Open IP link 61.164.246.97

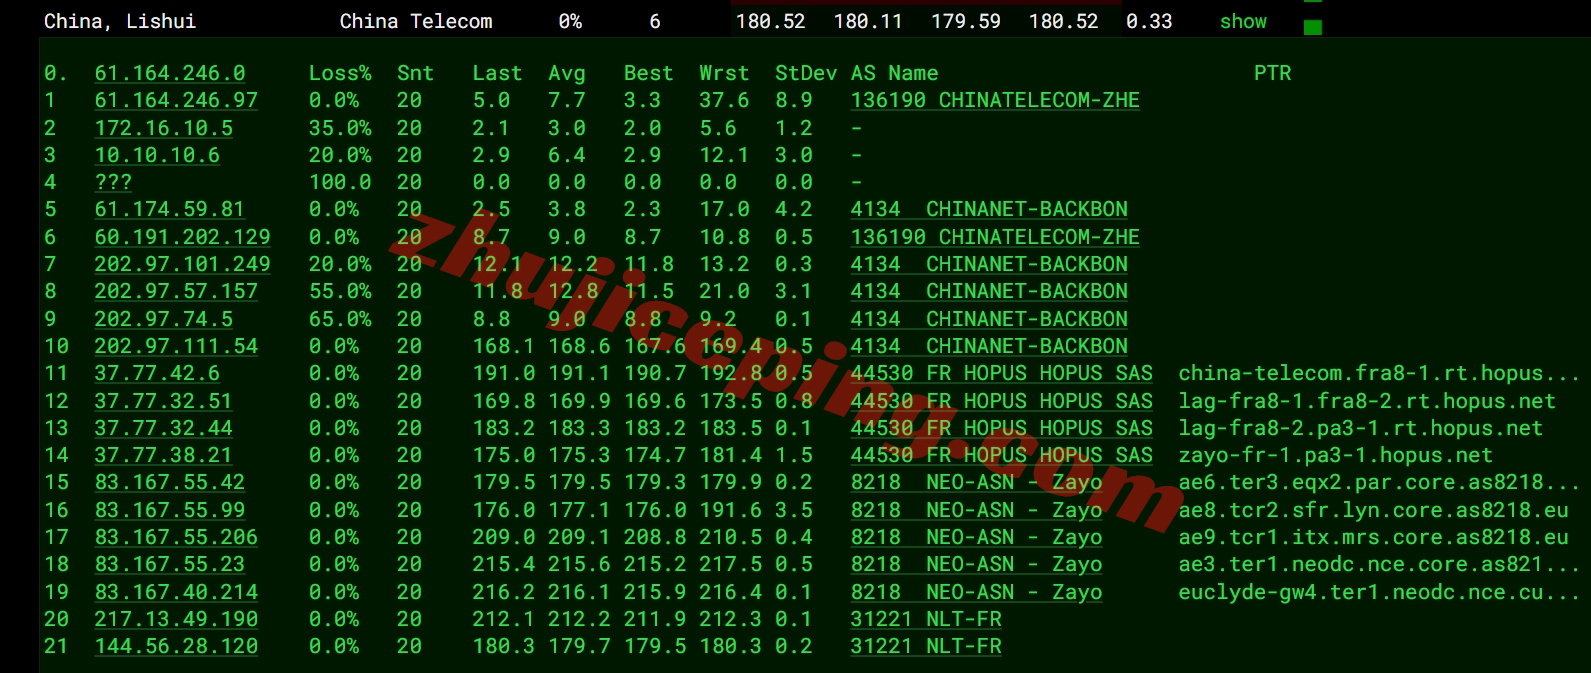pos(176,101)
